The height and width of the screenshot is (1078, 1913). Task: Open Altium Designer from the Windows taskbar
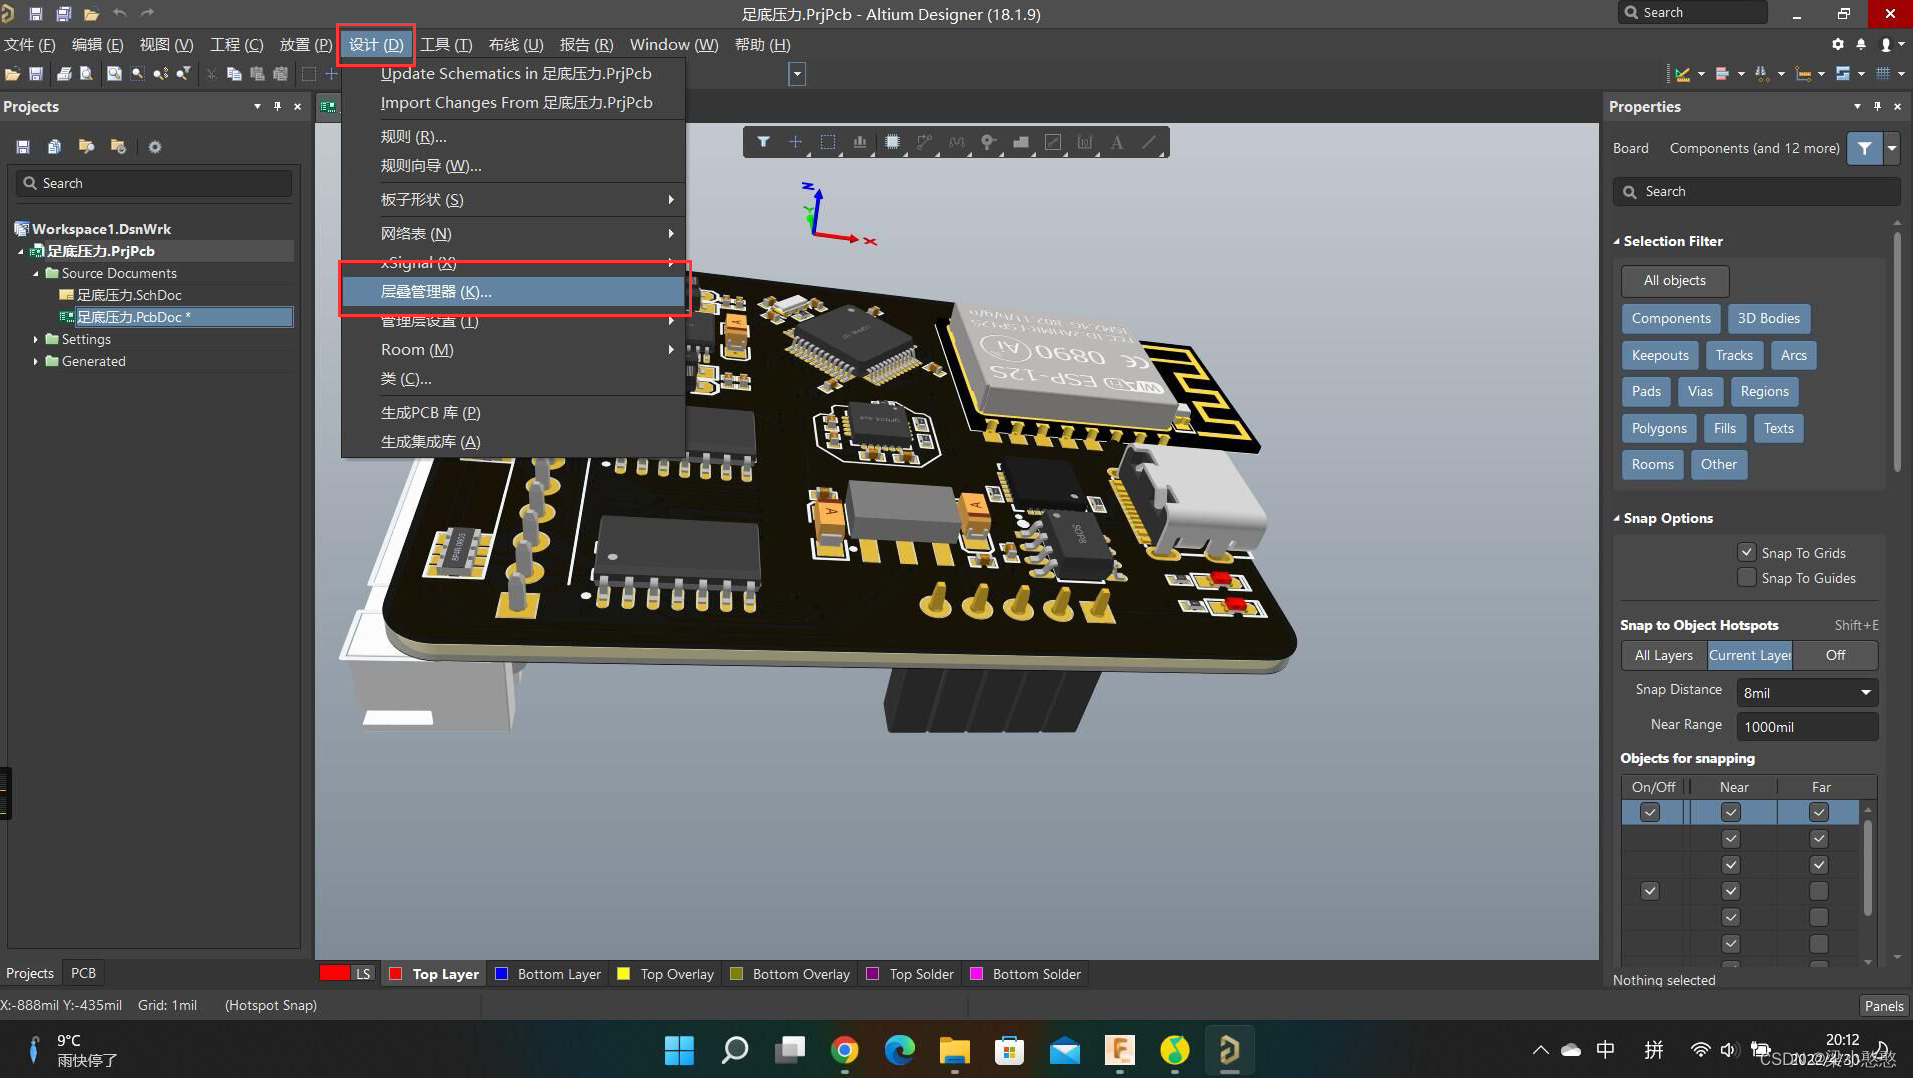click(x=1229, y=1049)
